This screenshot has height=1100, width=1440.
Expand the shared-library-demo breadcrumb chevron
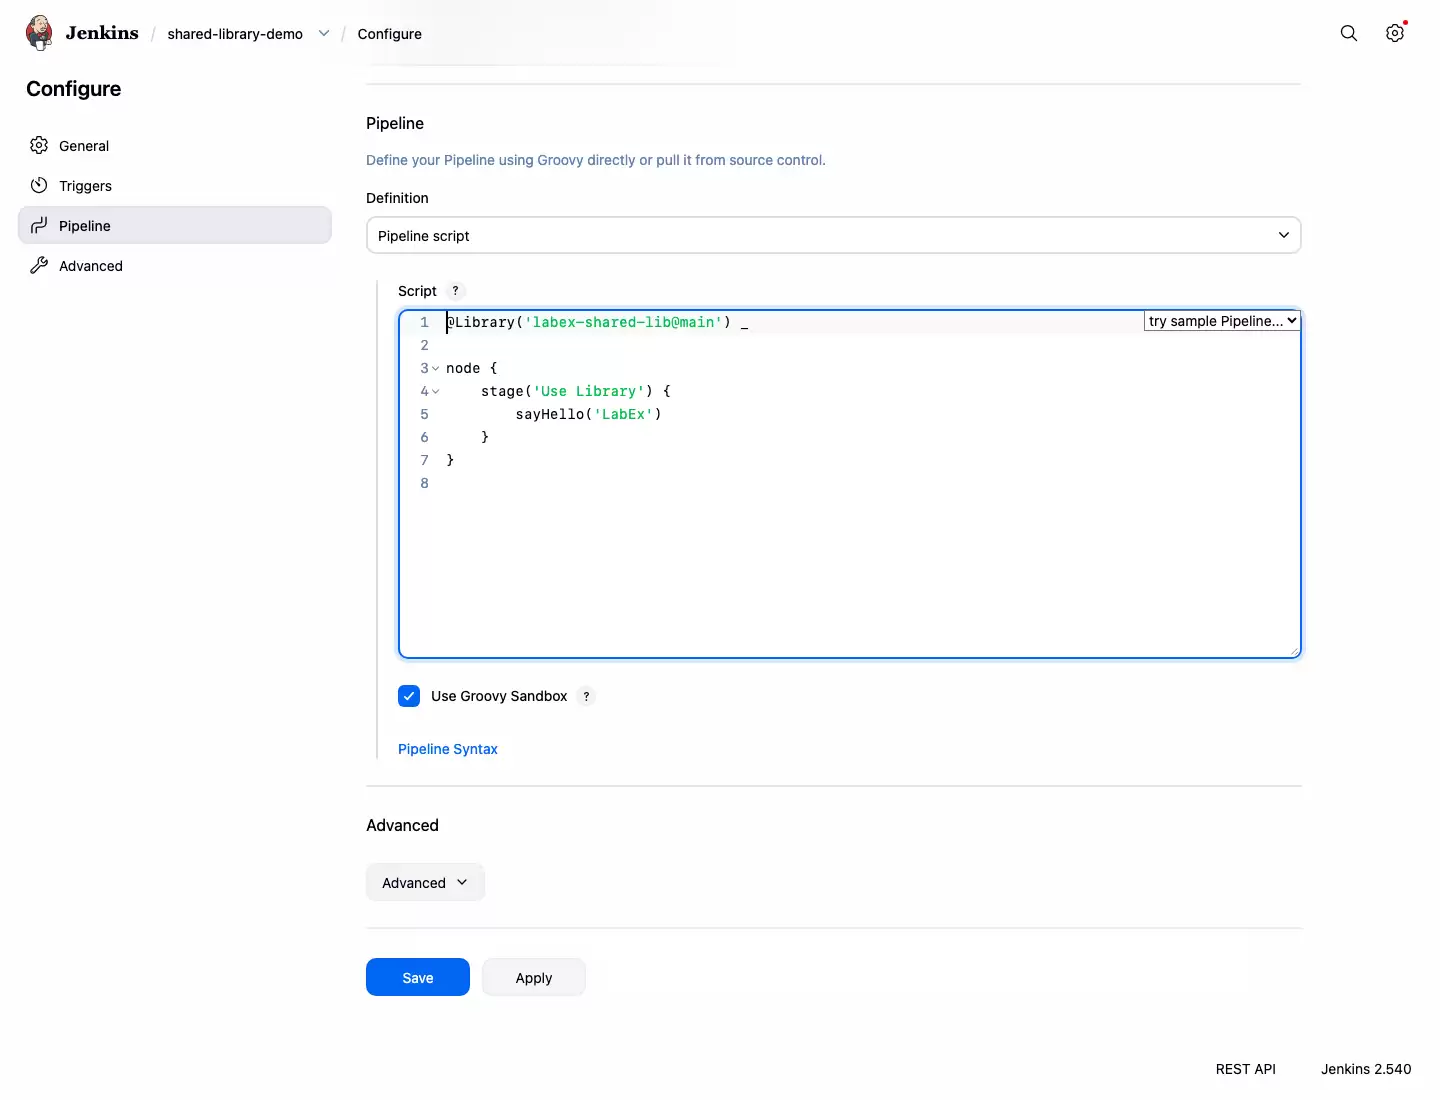324,33
